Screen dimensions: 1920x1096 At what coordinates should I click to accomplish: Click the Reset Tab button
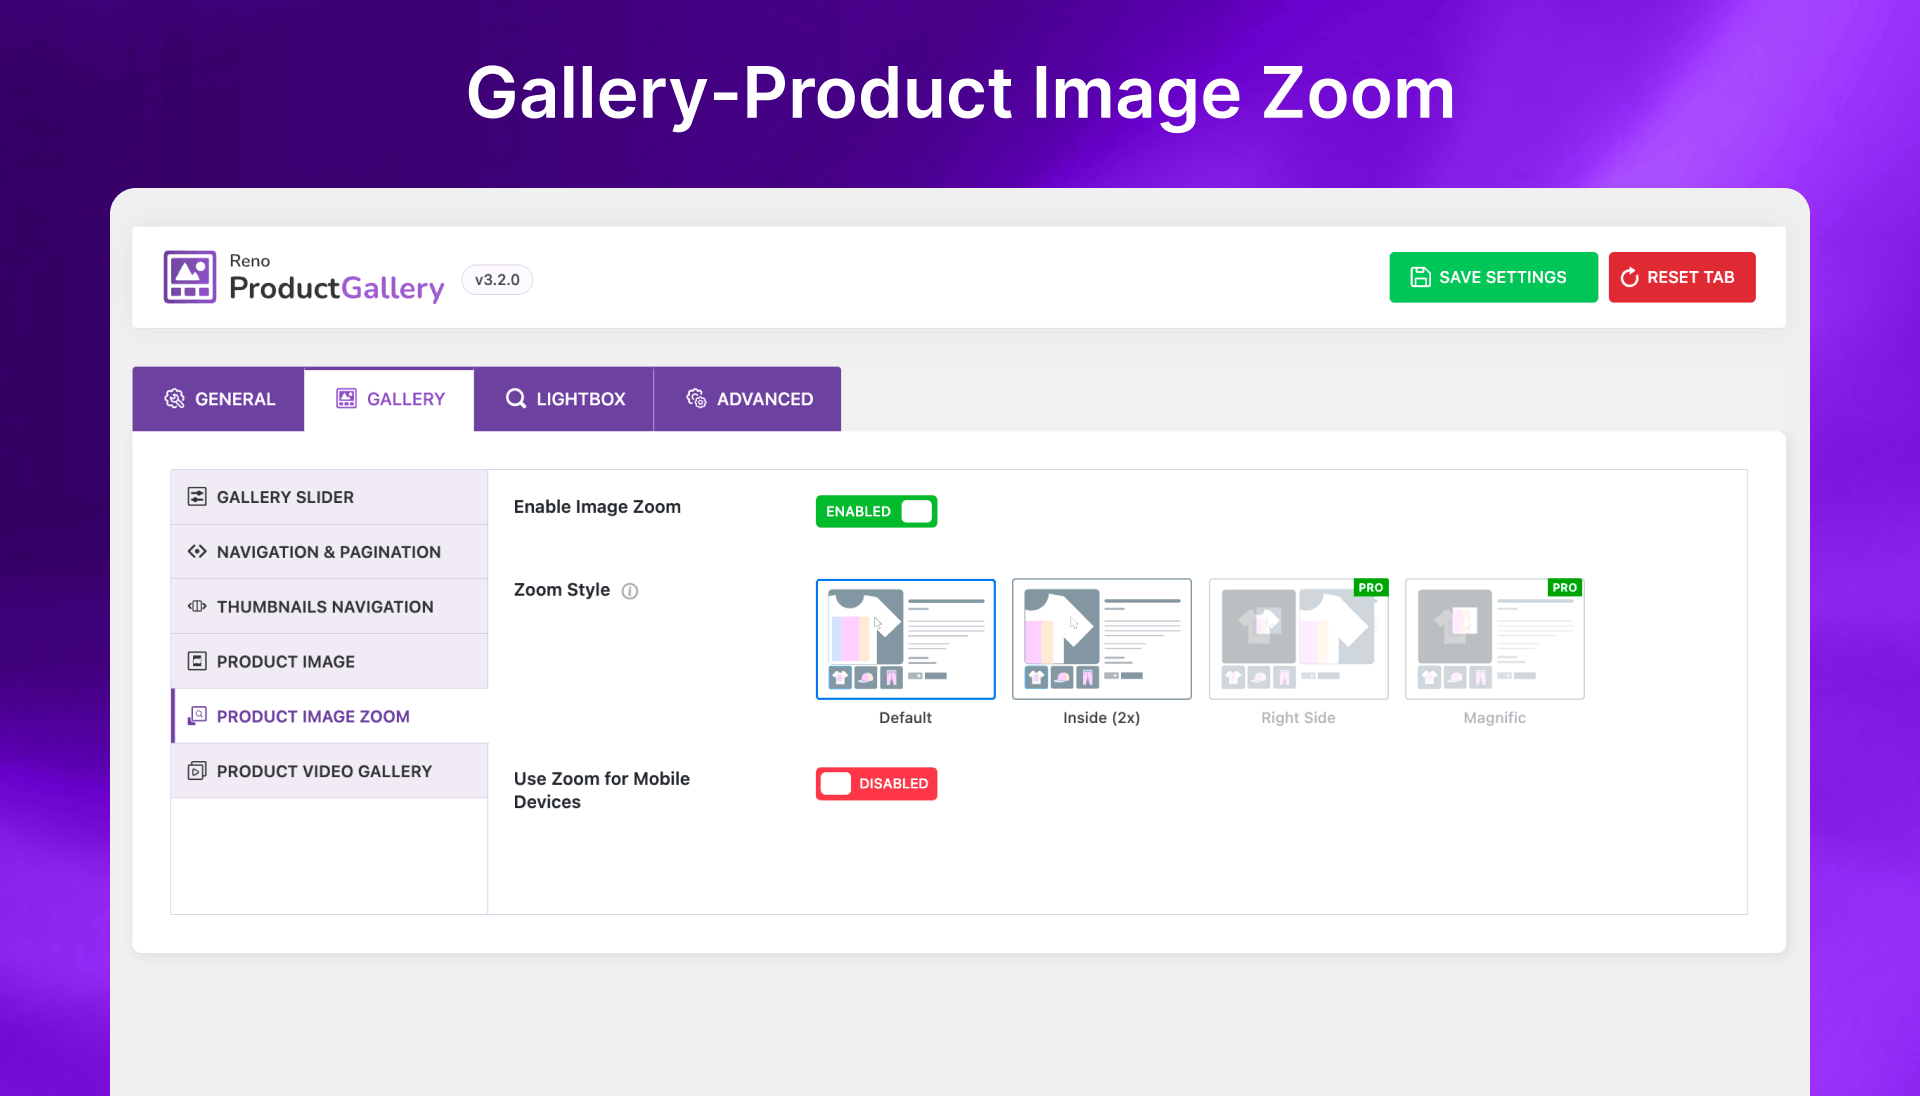[1682, 277]
